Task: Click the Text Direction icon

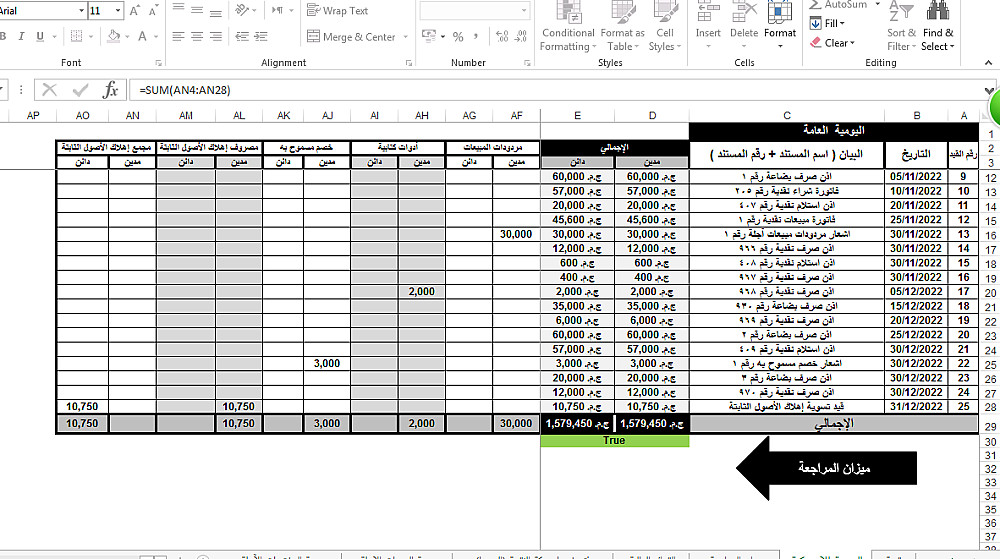Action: pyautogui.click(x=277, y=10)
